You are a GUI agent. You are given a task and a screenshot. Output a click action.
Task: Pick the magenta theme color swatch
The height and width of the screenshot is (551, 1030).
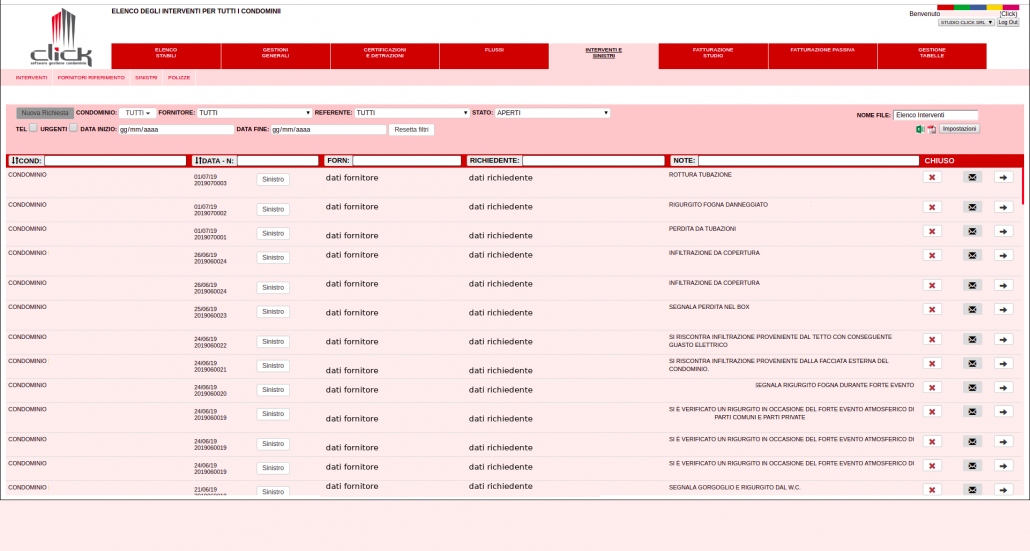(x=1011, y=7)
